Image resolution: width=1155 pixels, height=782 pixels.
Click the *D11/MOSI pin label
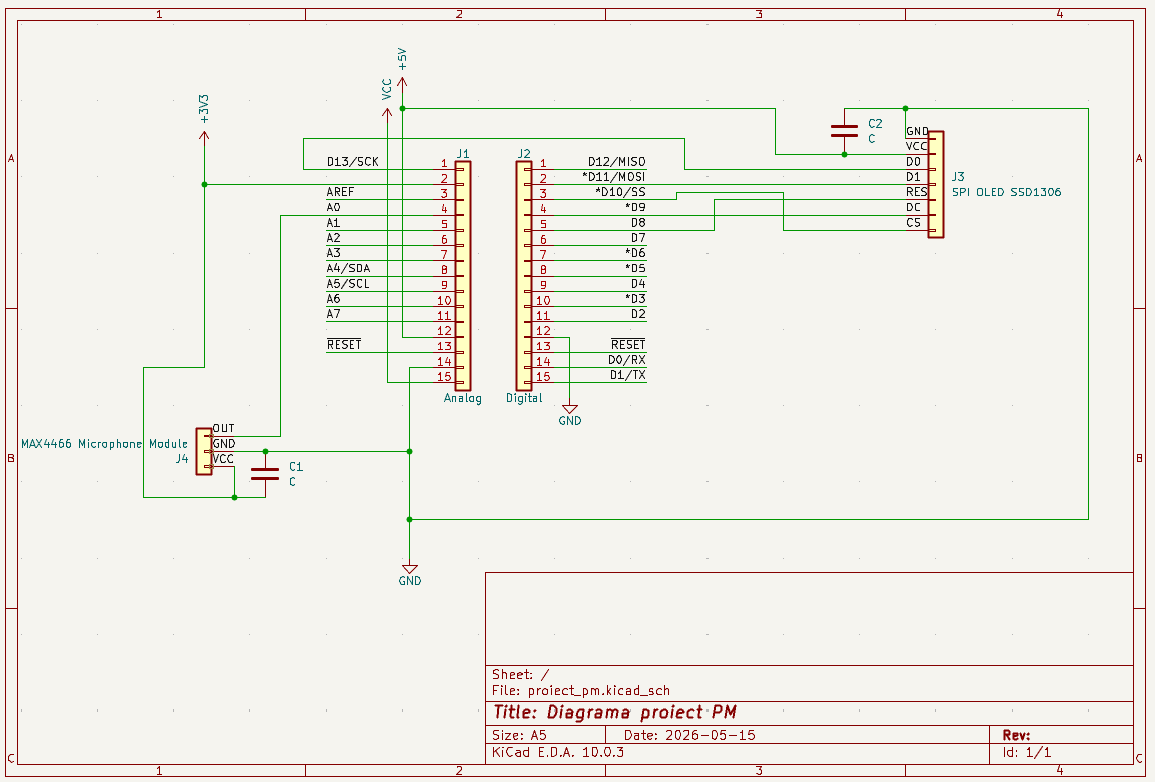pos(614,177)
